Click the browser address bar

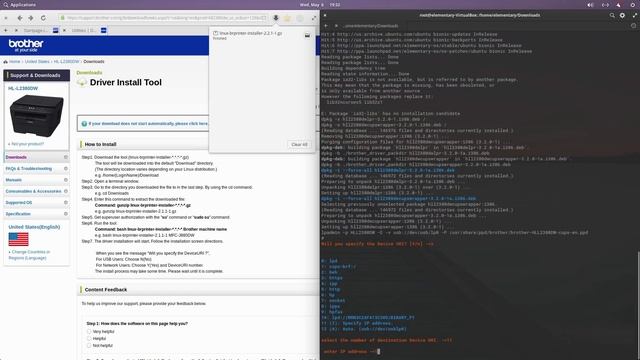pyautogui.click(x=163, y=18)
